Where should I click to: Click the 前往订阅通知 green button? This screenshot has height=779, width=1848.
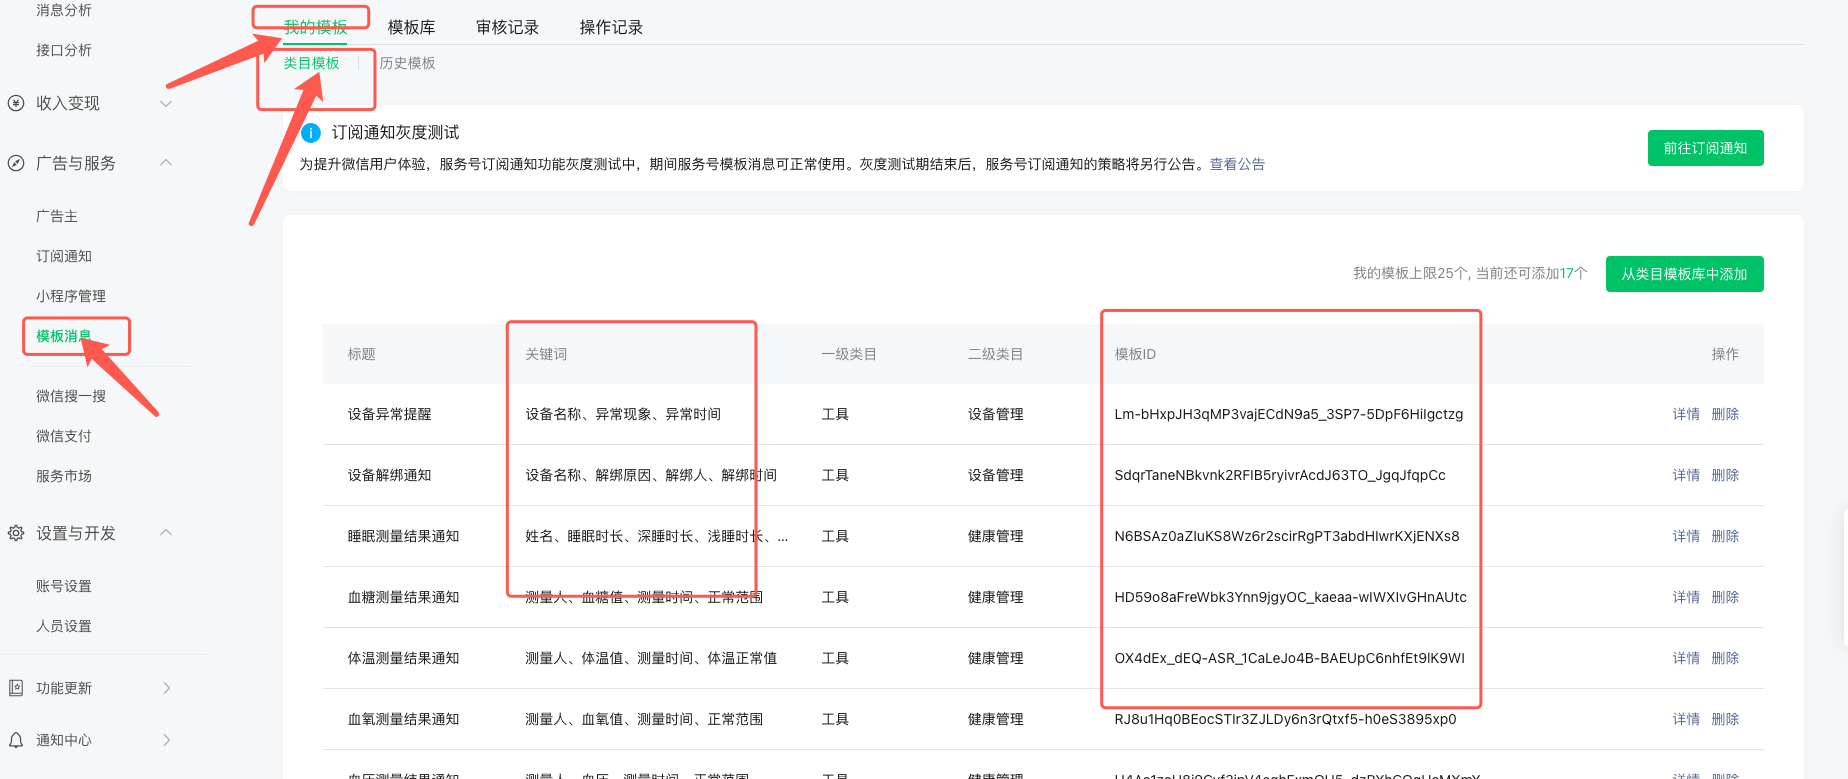click(1705, 148)
